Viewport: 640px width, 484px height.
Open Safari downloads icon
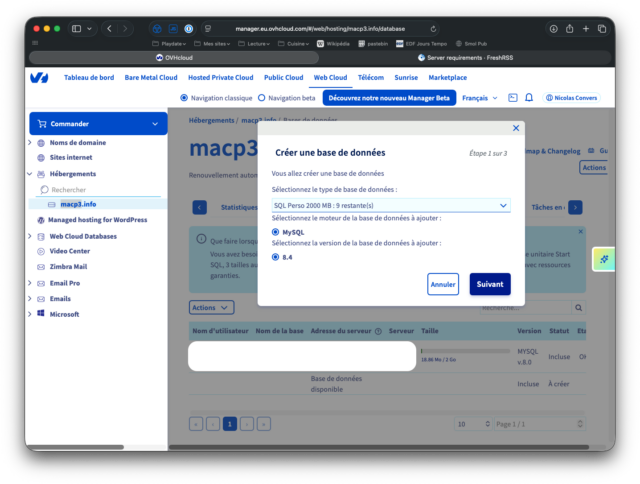tap(553, 29)
